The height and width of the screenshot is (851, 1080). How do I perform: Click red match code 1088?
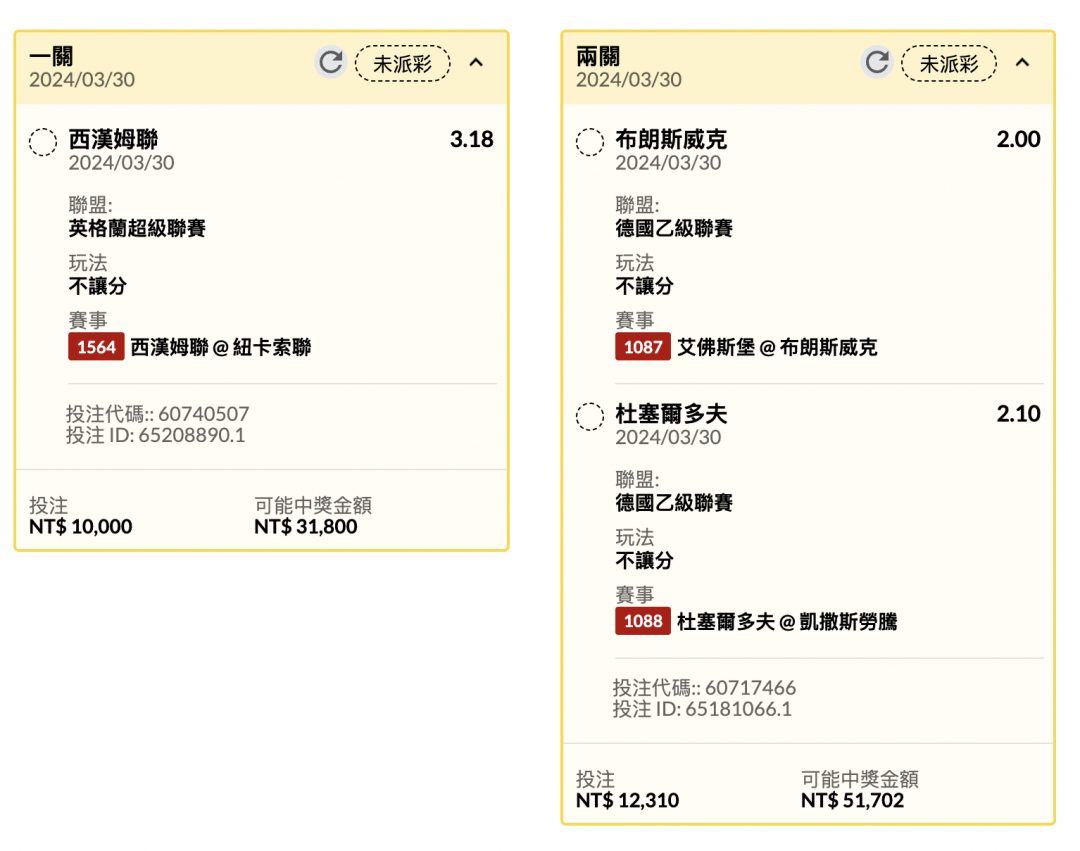coord(643,621)
